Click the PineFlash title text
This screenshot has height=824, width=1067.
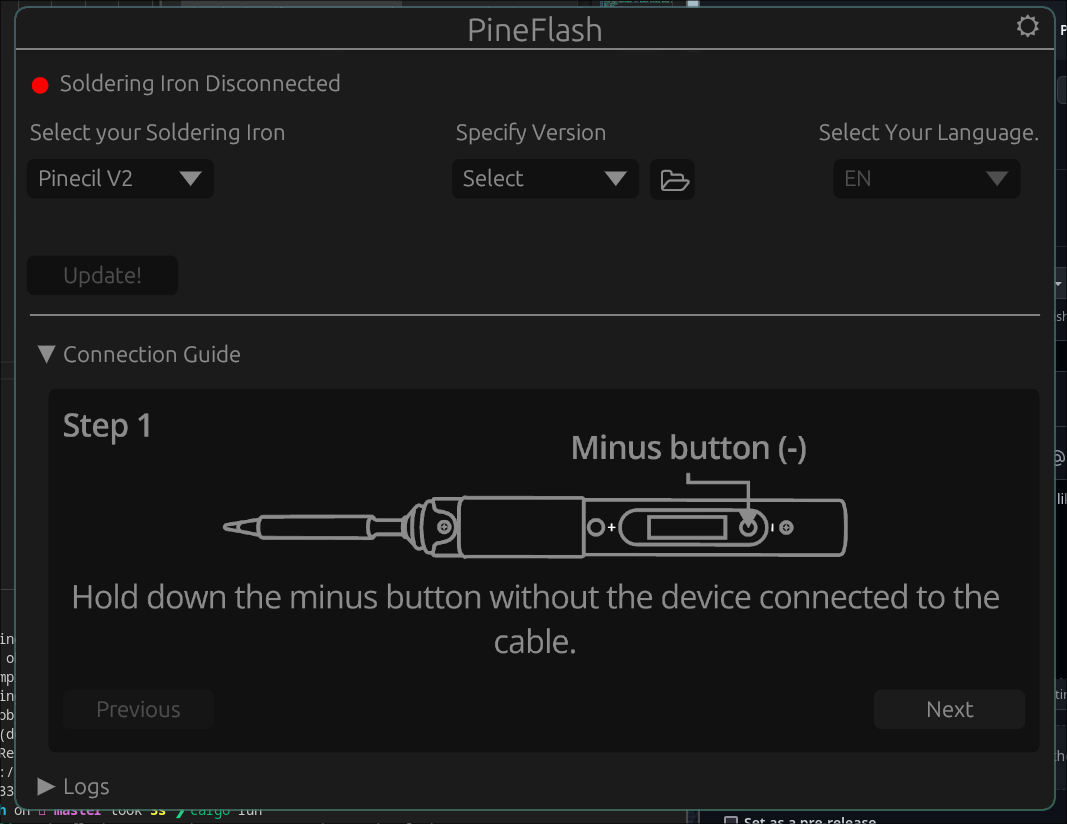[535, 31]
